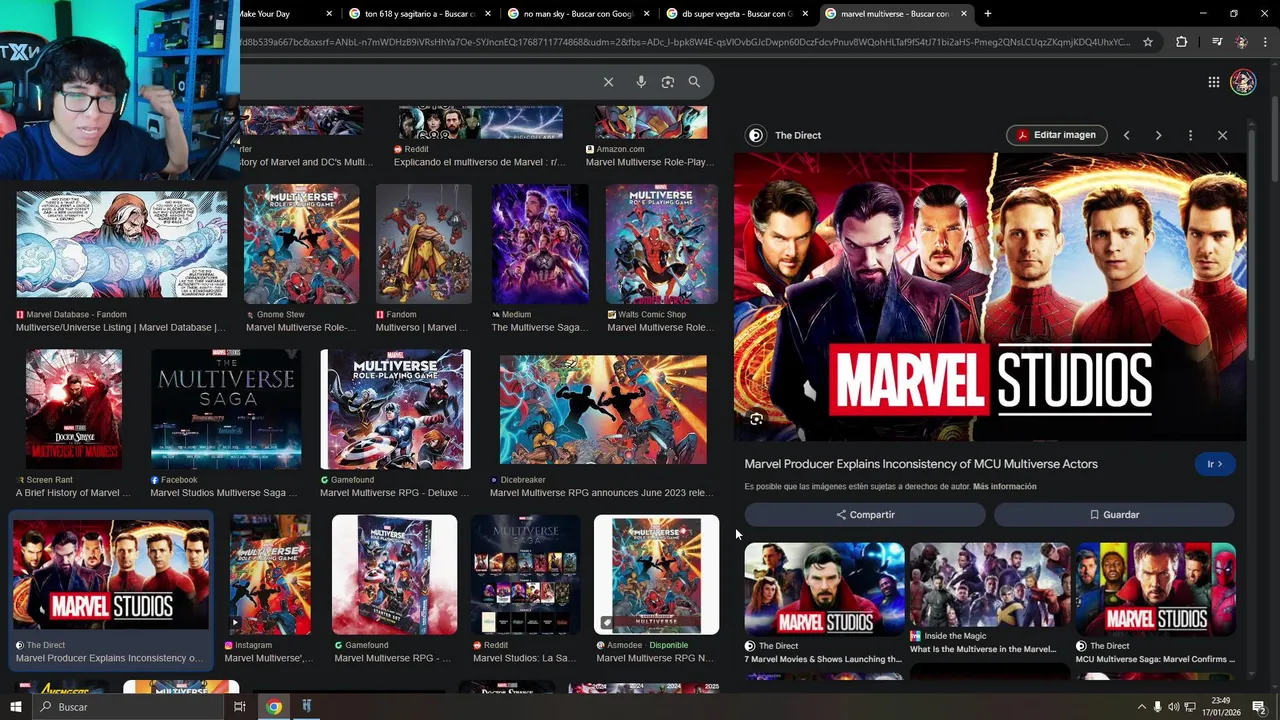Start voice search with microphone icon
1280x720 pixels.
pyautogui.click(x=641, y=82)
